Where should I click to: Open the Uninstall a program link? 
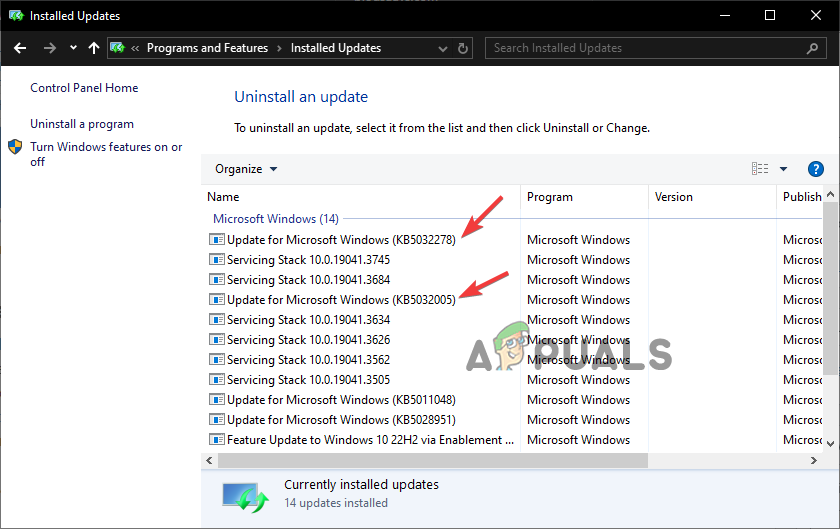click(x=82, y=124)
